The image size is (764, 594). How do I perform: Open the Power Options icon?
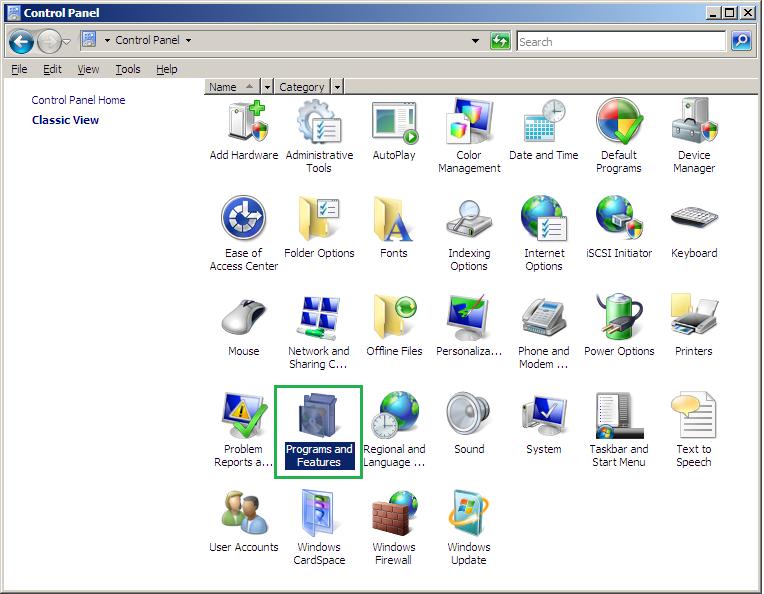[x=619, y=319]
